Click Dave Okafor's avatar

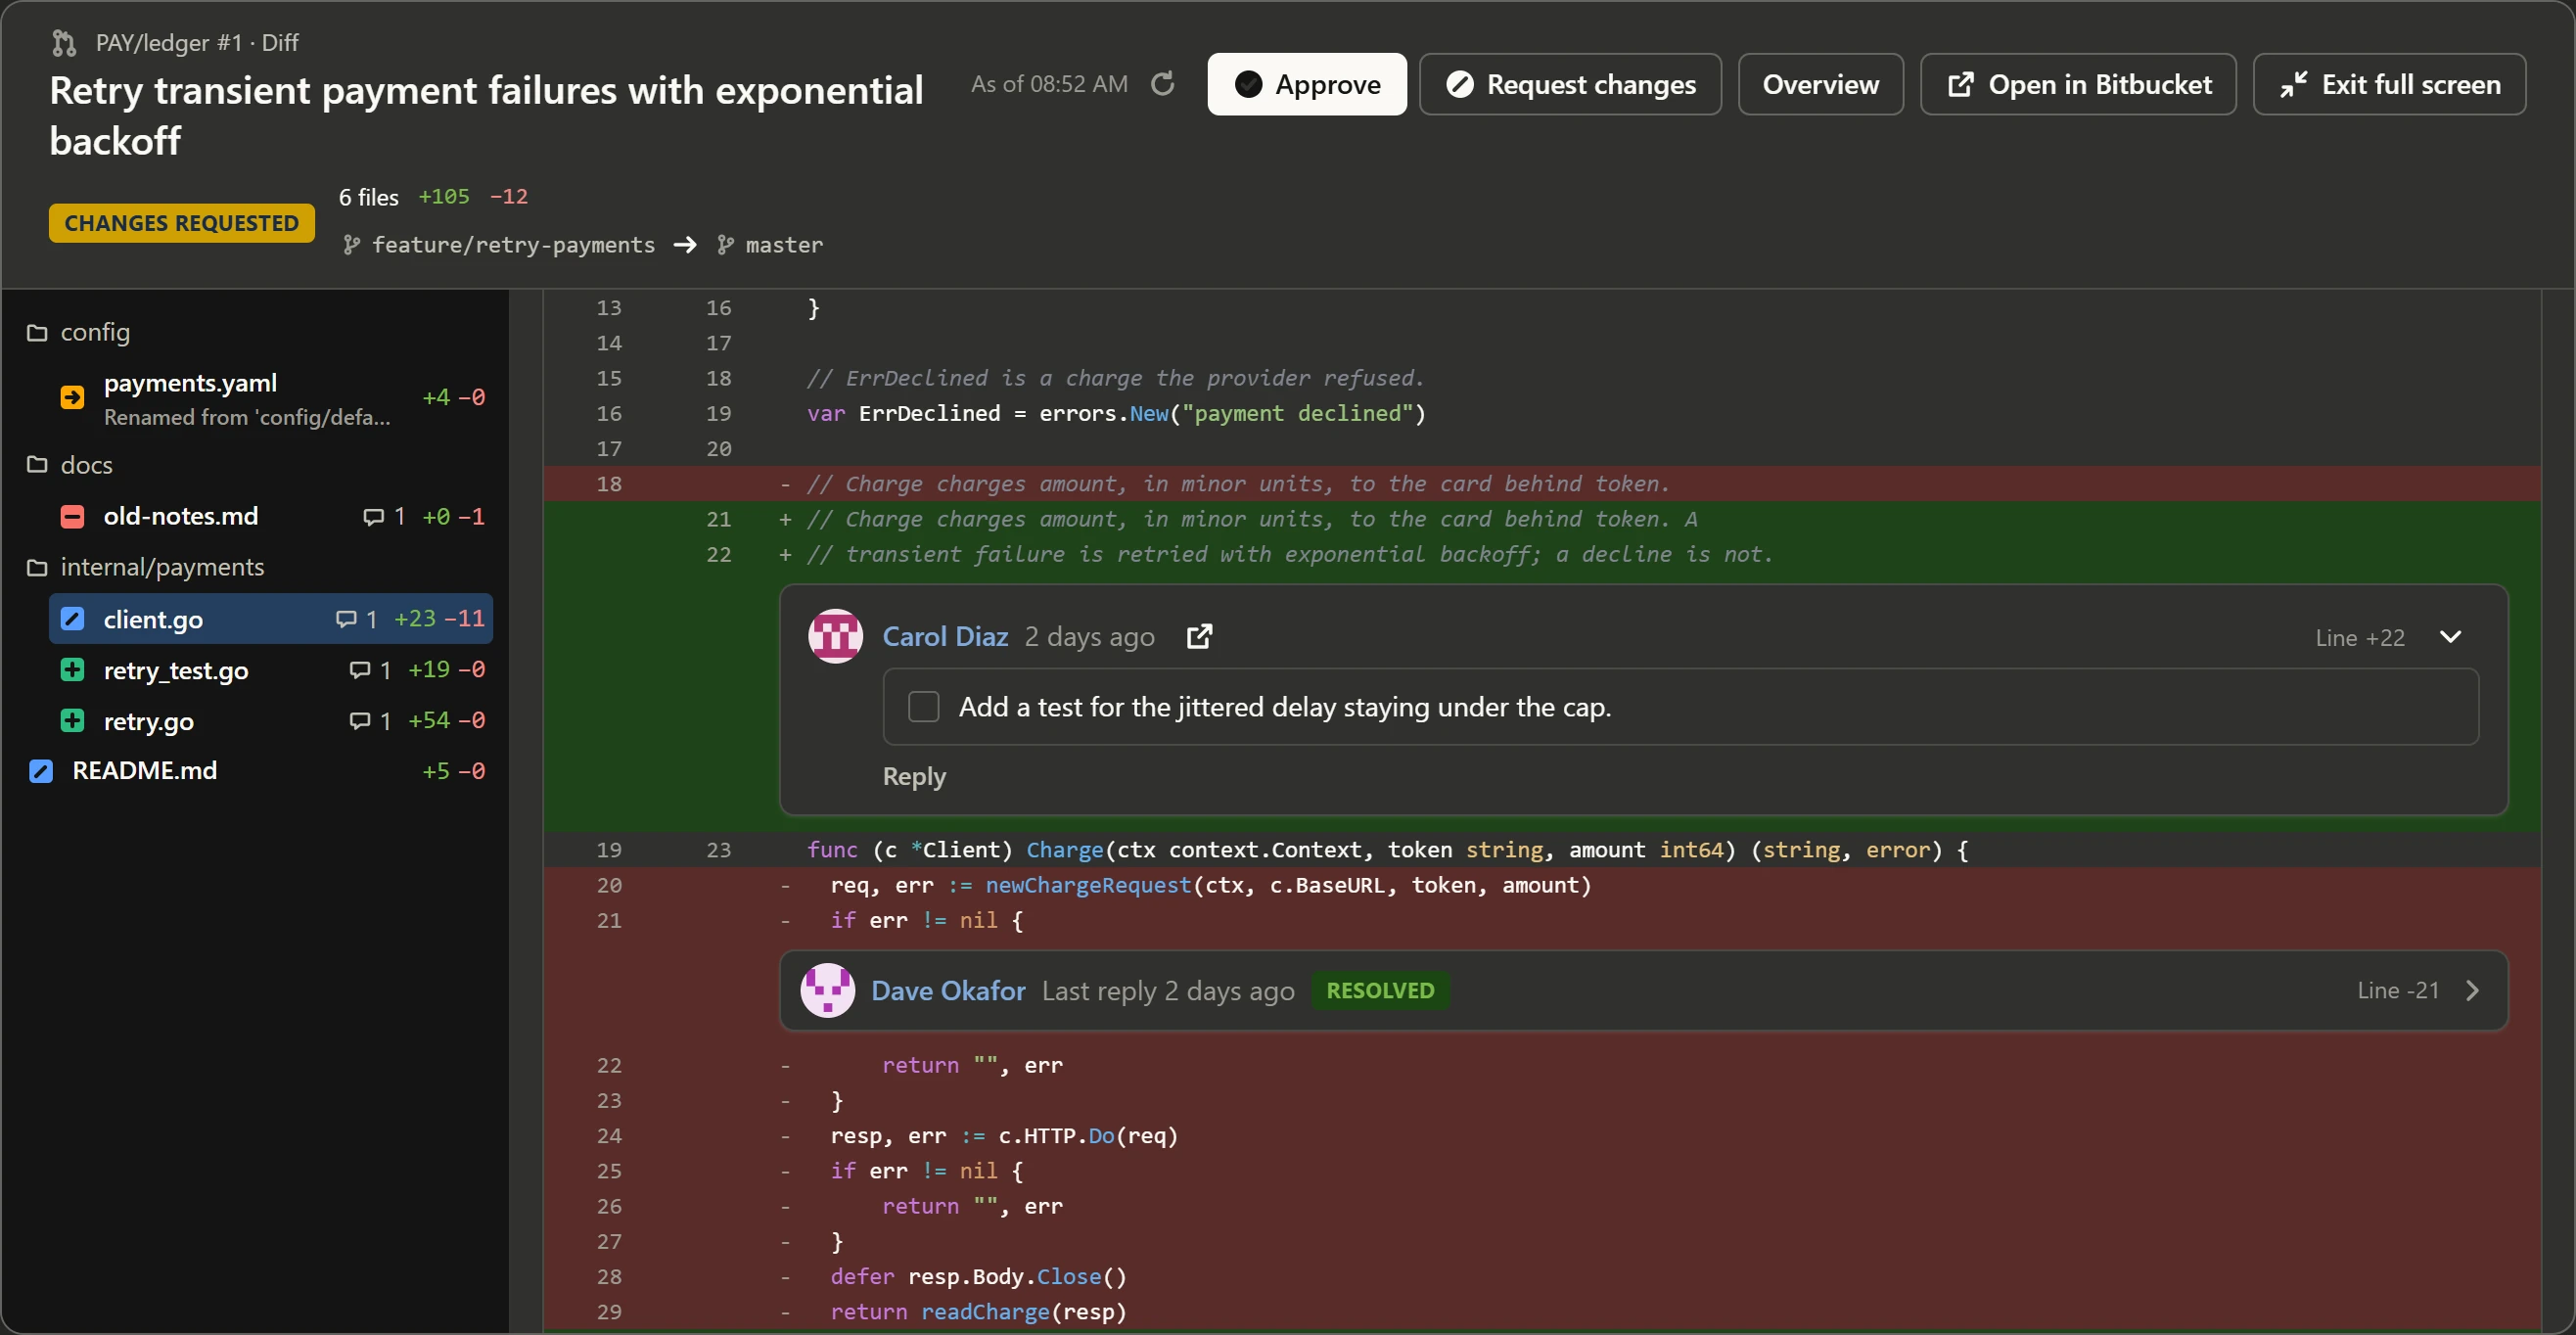(827, 990)
